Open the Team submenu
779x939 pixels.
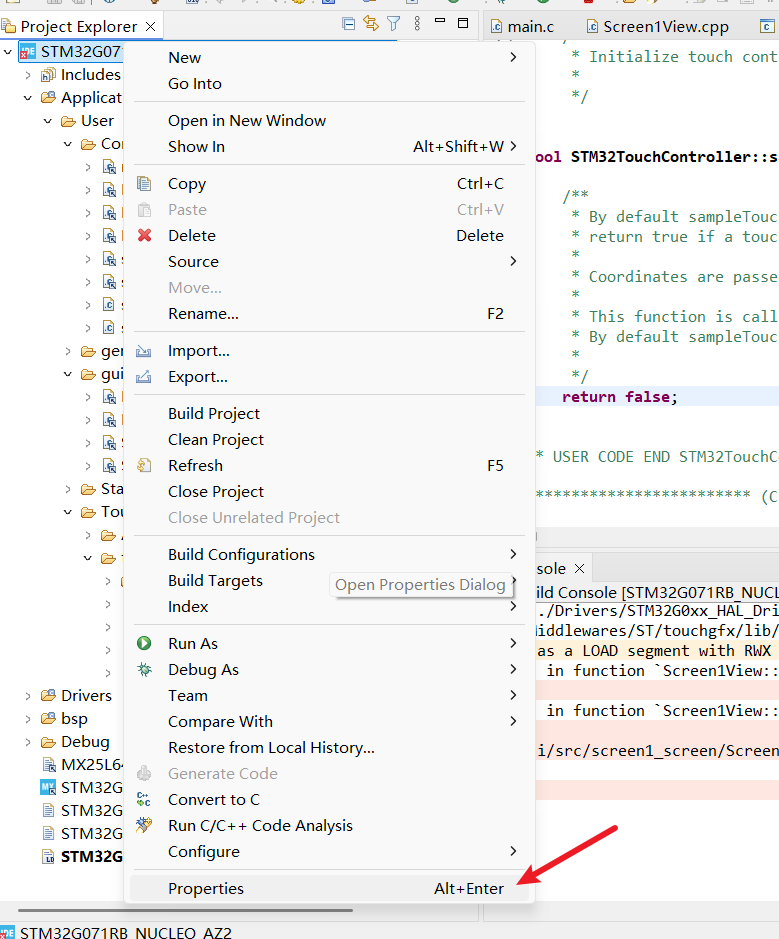pos(329,696)
